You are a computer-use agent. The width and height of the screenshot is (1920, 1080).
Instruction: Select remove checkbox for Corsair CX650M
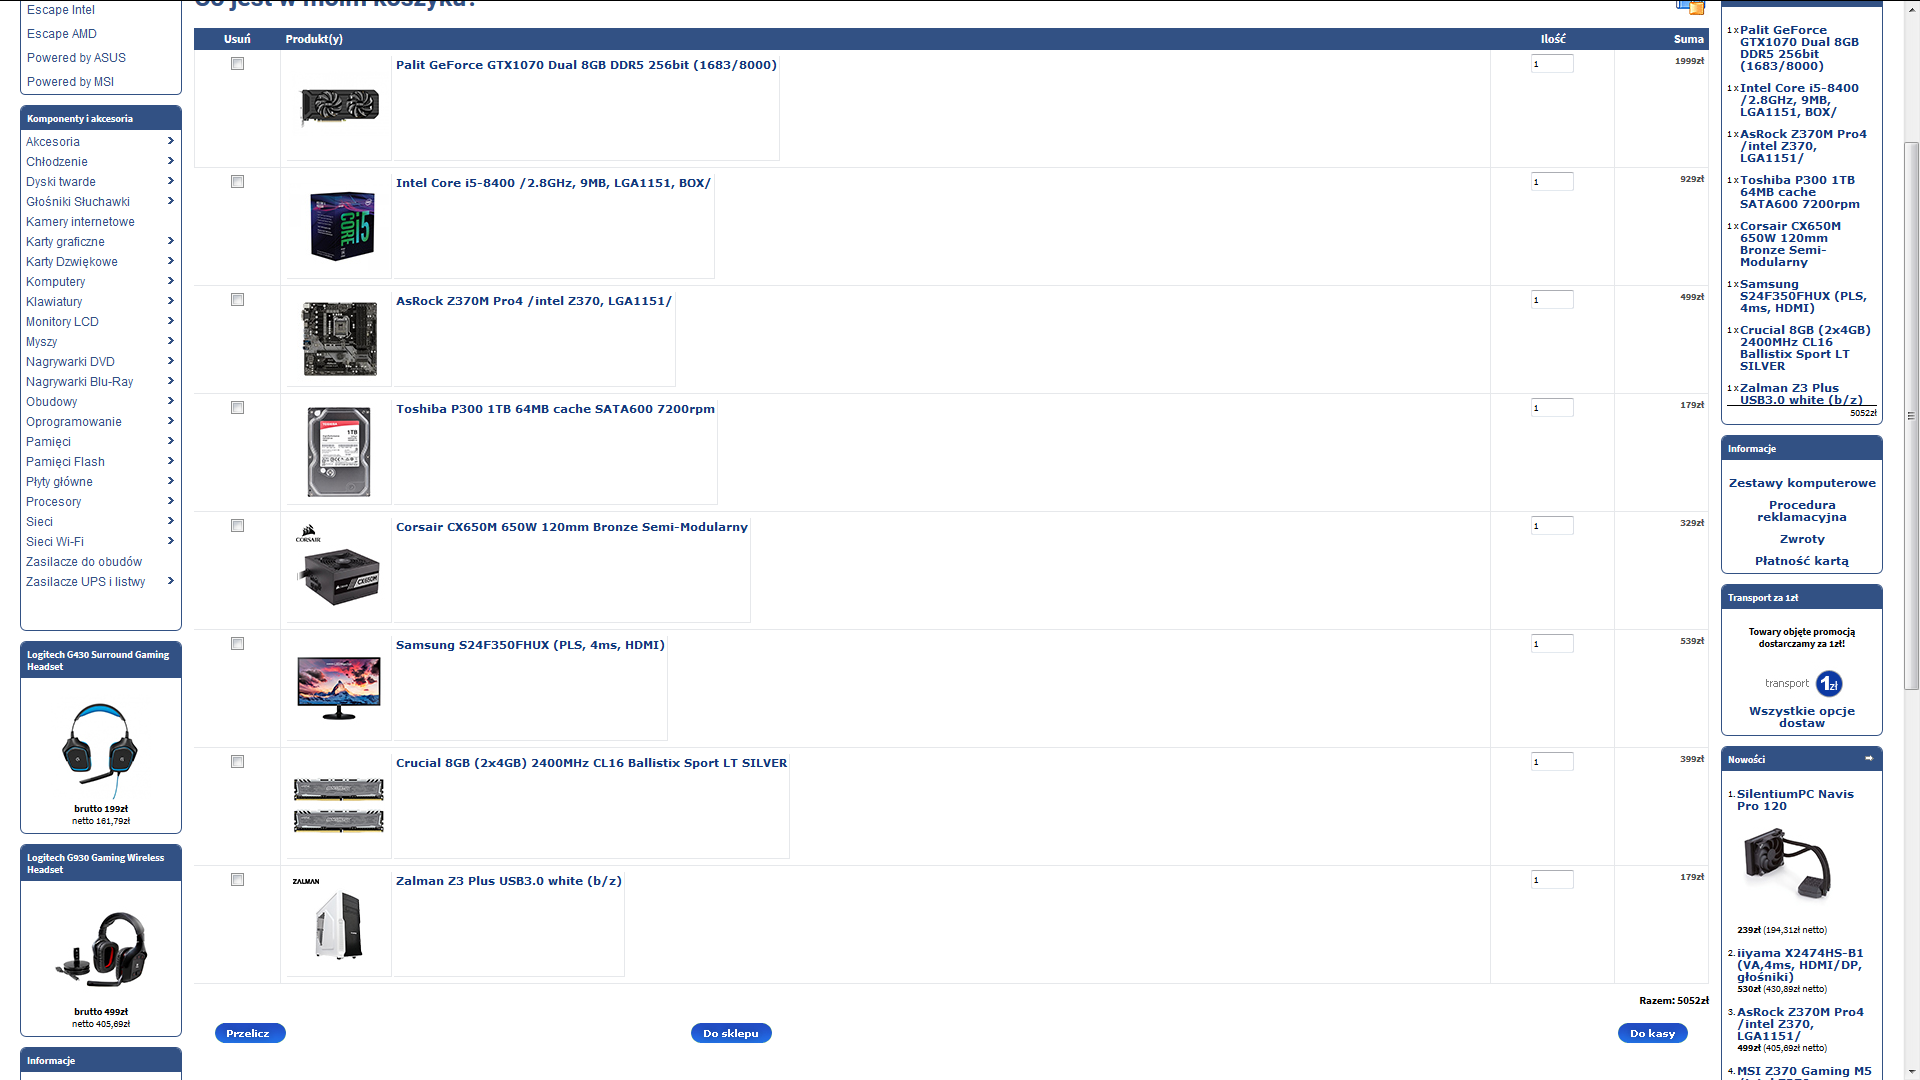click(x=237, y=526)
